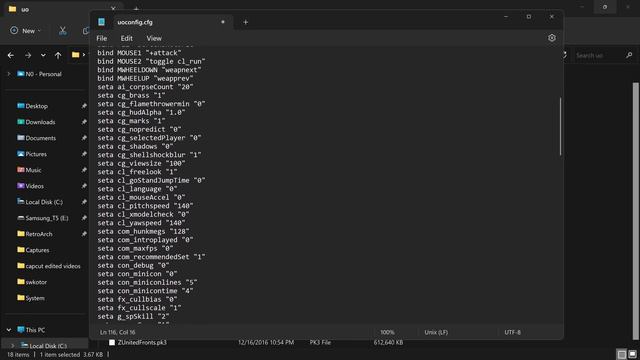
Task: Open the RetroArch folder
Action: (38, 234)
